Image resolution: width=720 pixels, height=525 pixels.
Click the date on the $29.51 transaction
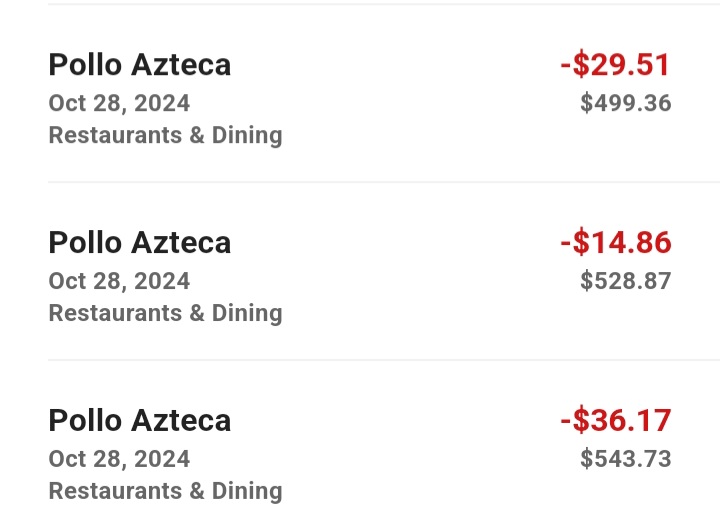pyautogui.click(x=119, y=103)
